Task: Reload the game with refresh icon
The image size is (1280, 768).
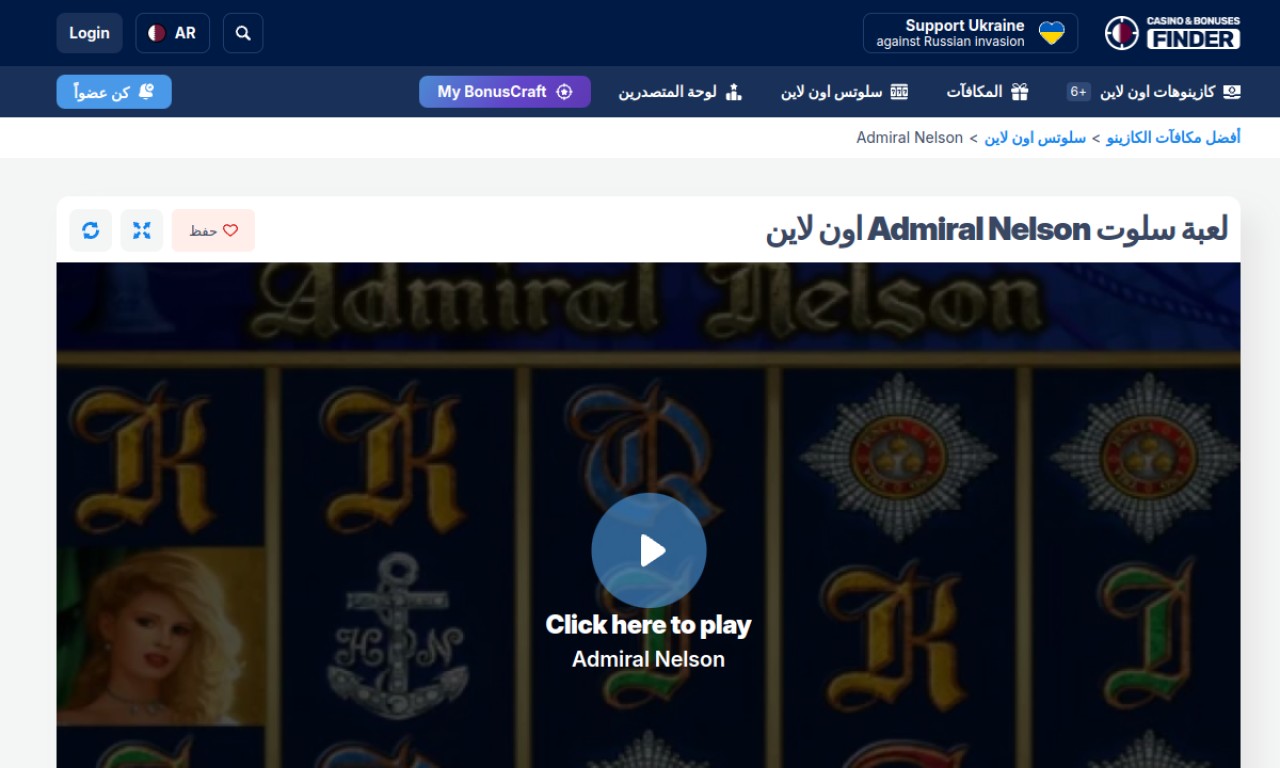Action: (91, 231)
